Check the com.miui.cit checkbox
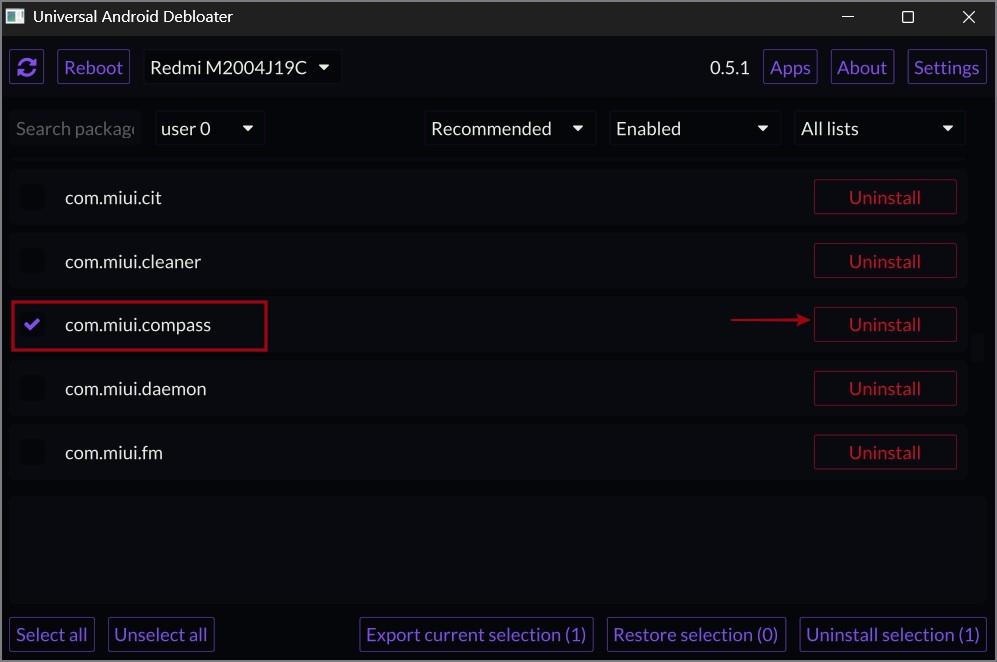The height and width of the screenshot is (662, 997). [32, 198]
